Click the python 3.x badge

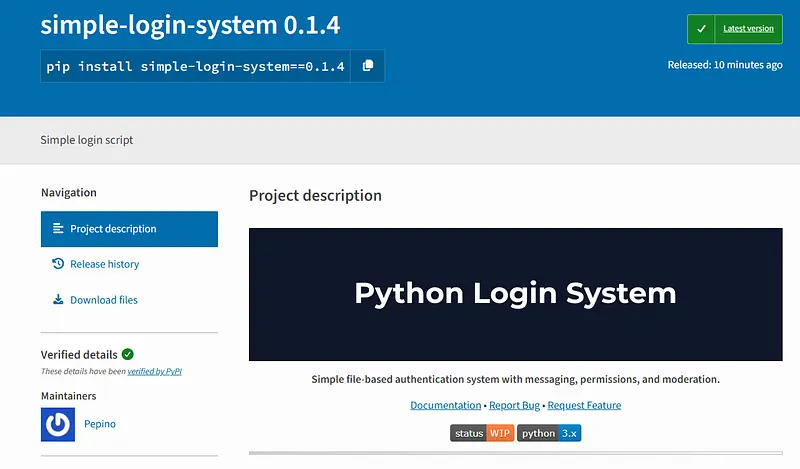549,433
